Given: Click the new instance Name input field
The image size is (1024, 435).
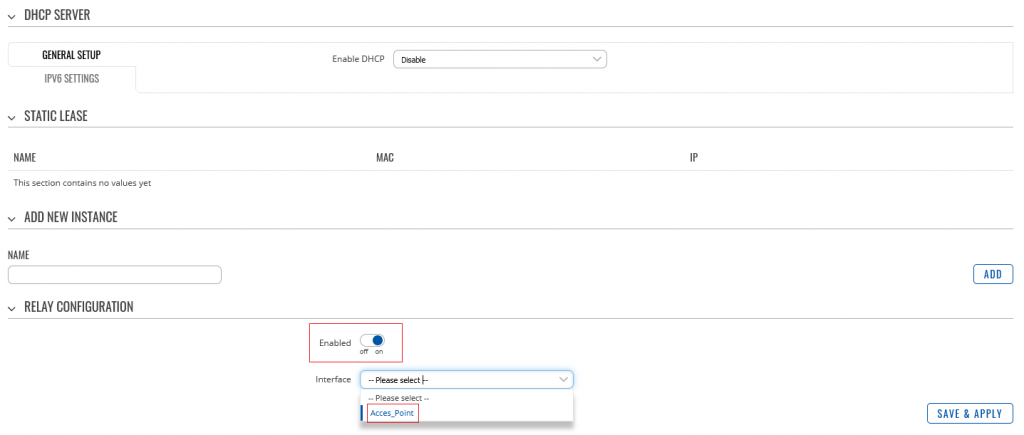Looking at the screenshot, I should 114,274.
